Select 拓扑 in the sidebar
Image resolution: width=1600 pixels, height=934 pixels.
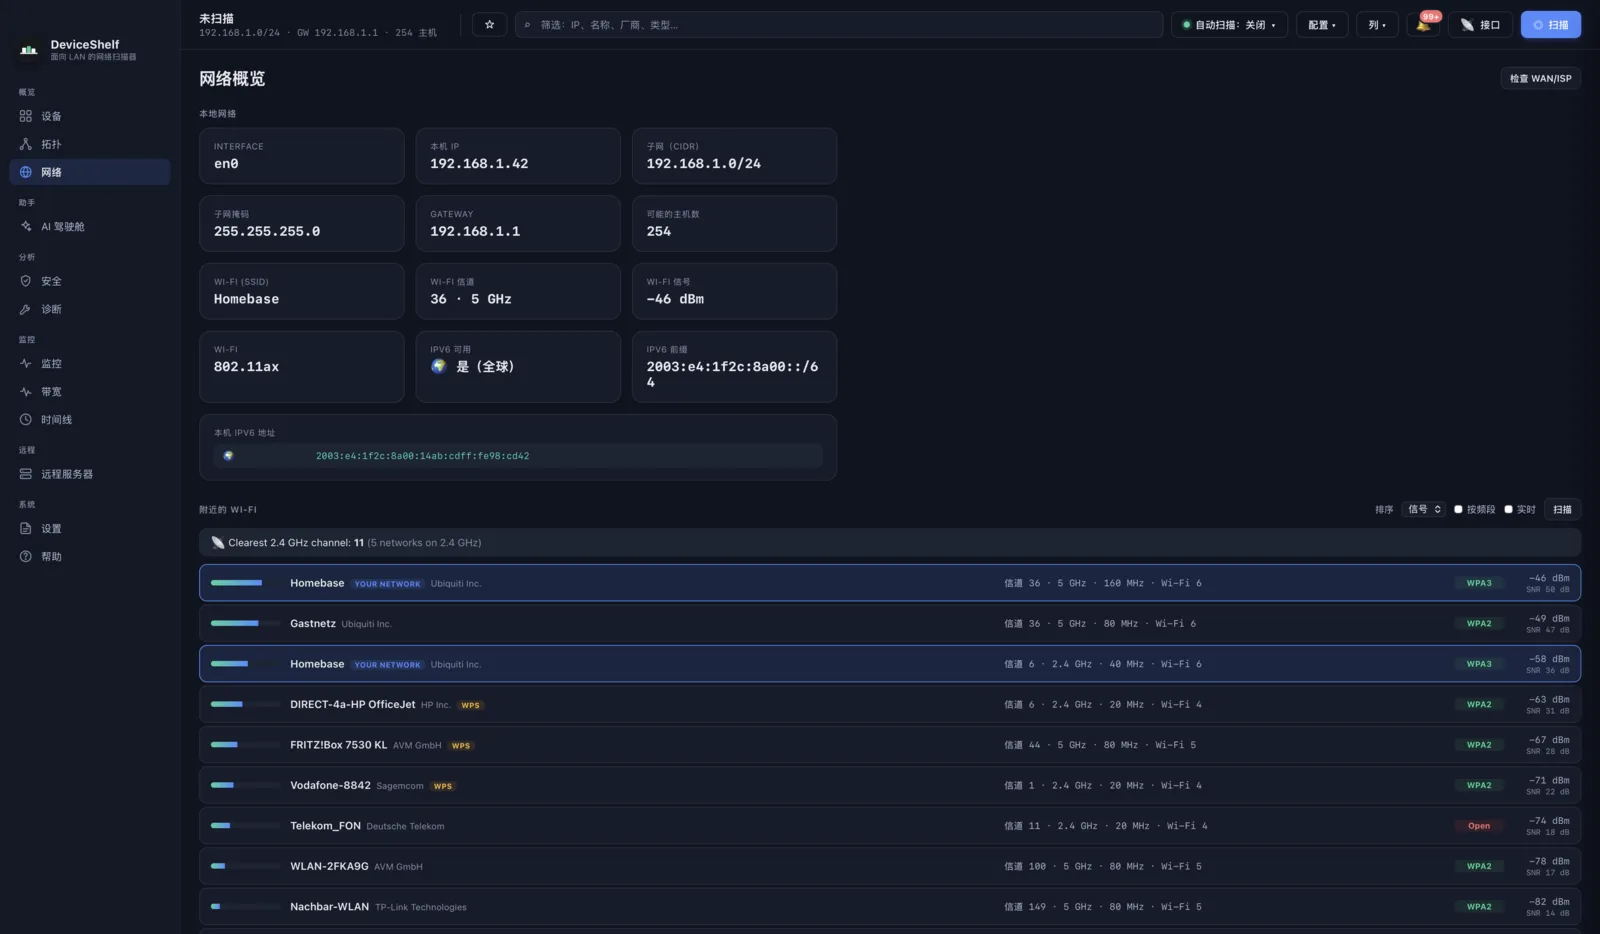click(x=90, y=144)
